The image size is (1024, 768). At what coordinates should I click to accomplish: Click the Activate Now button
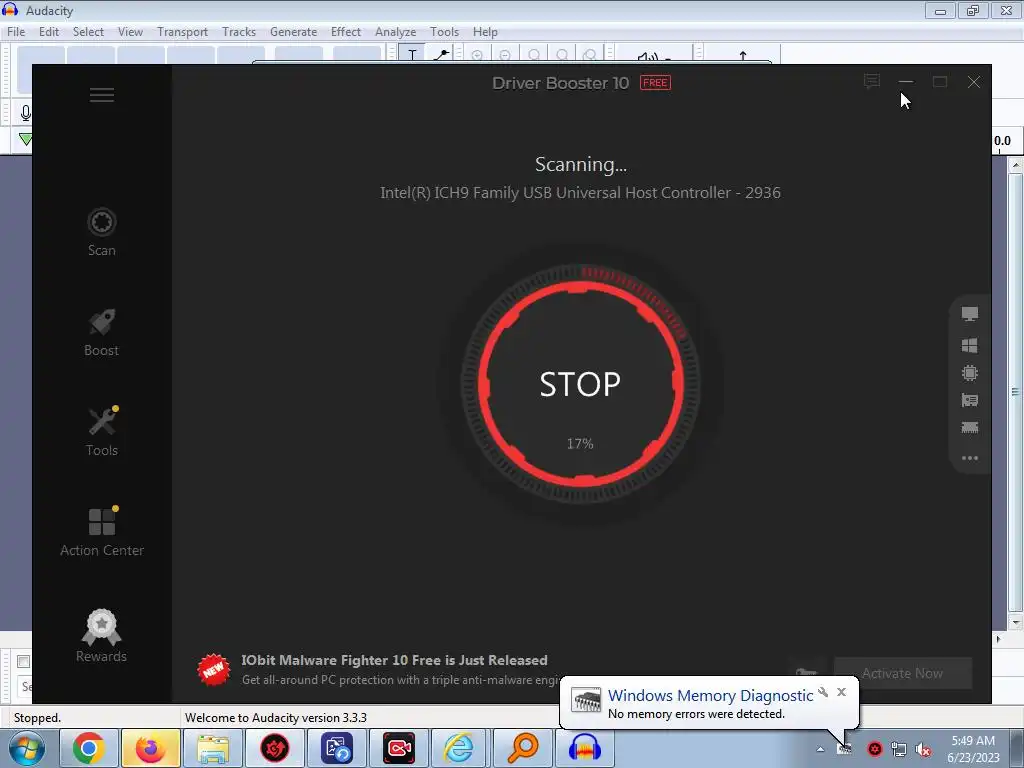coord(903,673)
